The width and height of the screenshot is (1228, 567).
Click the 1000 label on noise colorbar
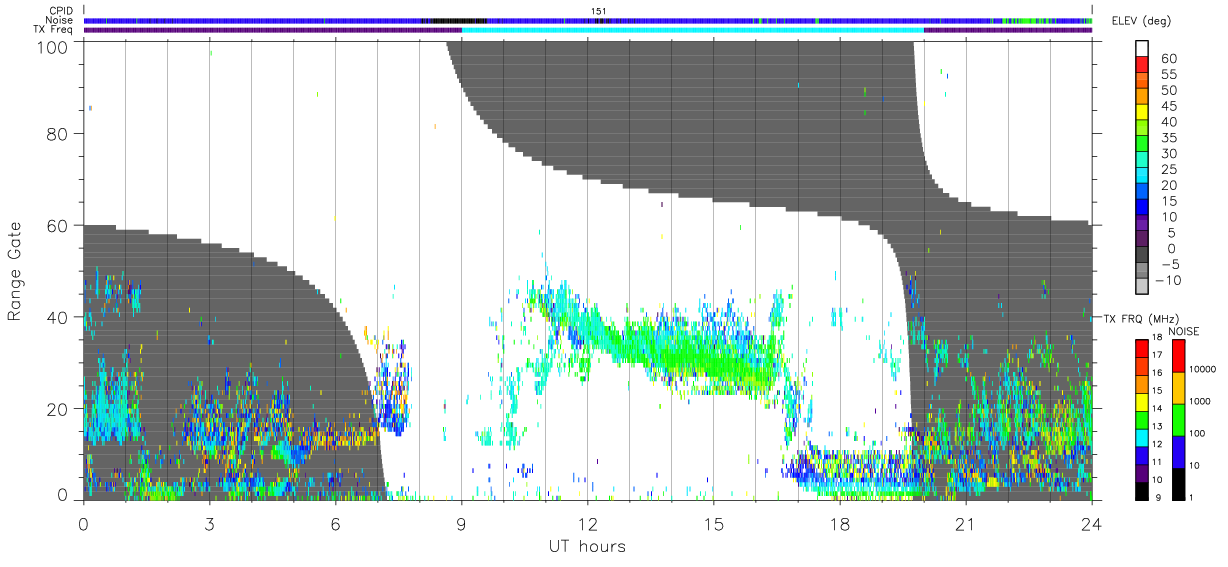[x=1201, y=401]
